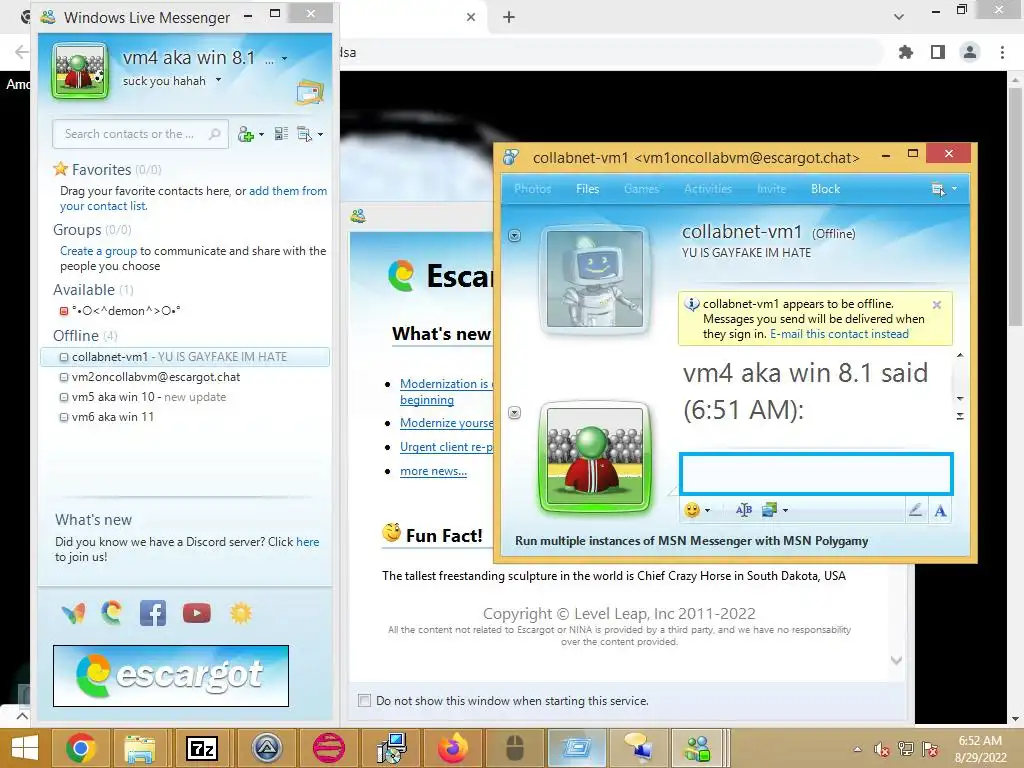
Task: Open the show menu icon in Messenger toolbar
Action: [304, 134]
